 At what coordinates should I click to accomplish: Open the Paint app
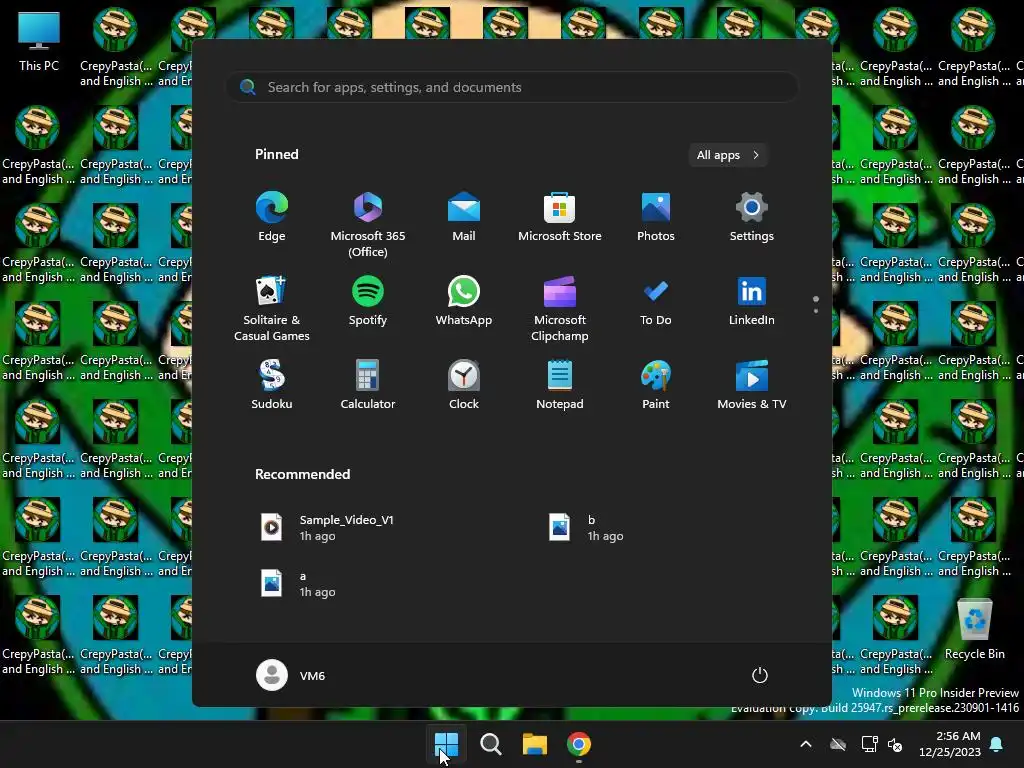click(x=656, y=385)
